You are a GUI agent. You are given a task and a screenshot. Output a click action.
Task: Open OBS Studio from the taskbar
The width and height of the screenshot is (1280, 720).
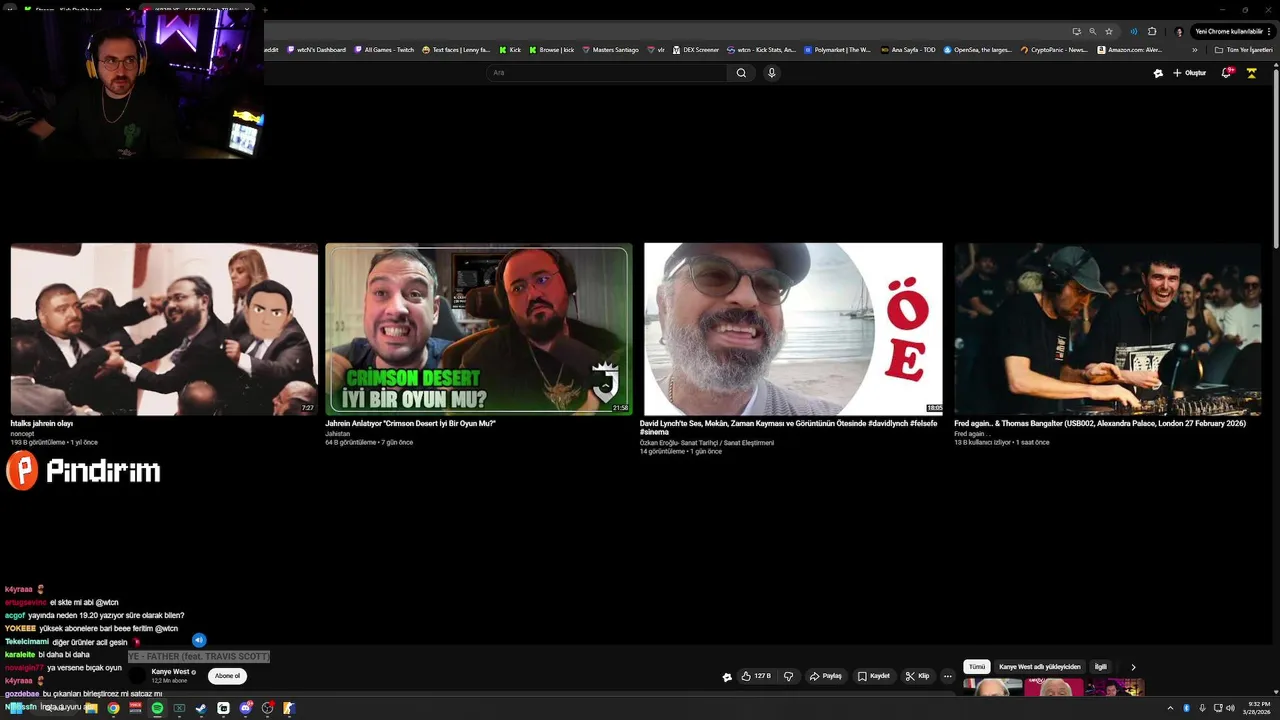coord(267,708)
